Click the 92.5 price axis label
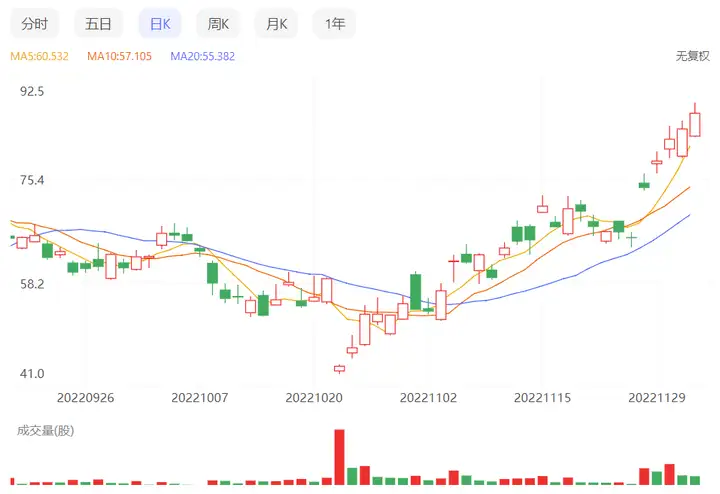This screenshot has height=494, width=720. point(32,91)
